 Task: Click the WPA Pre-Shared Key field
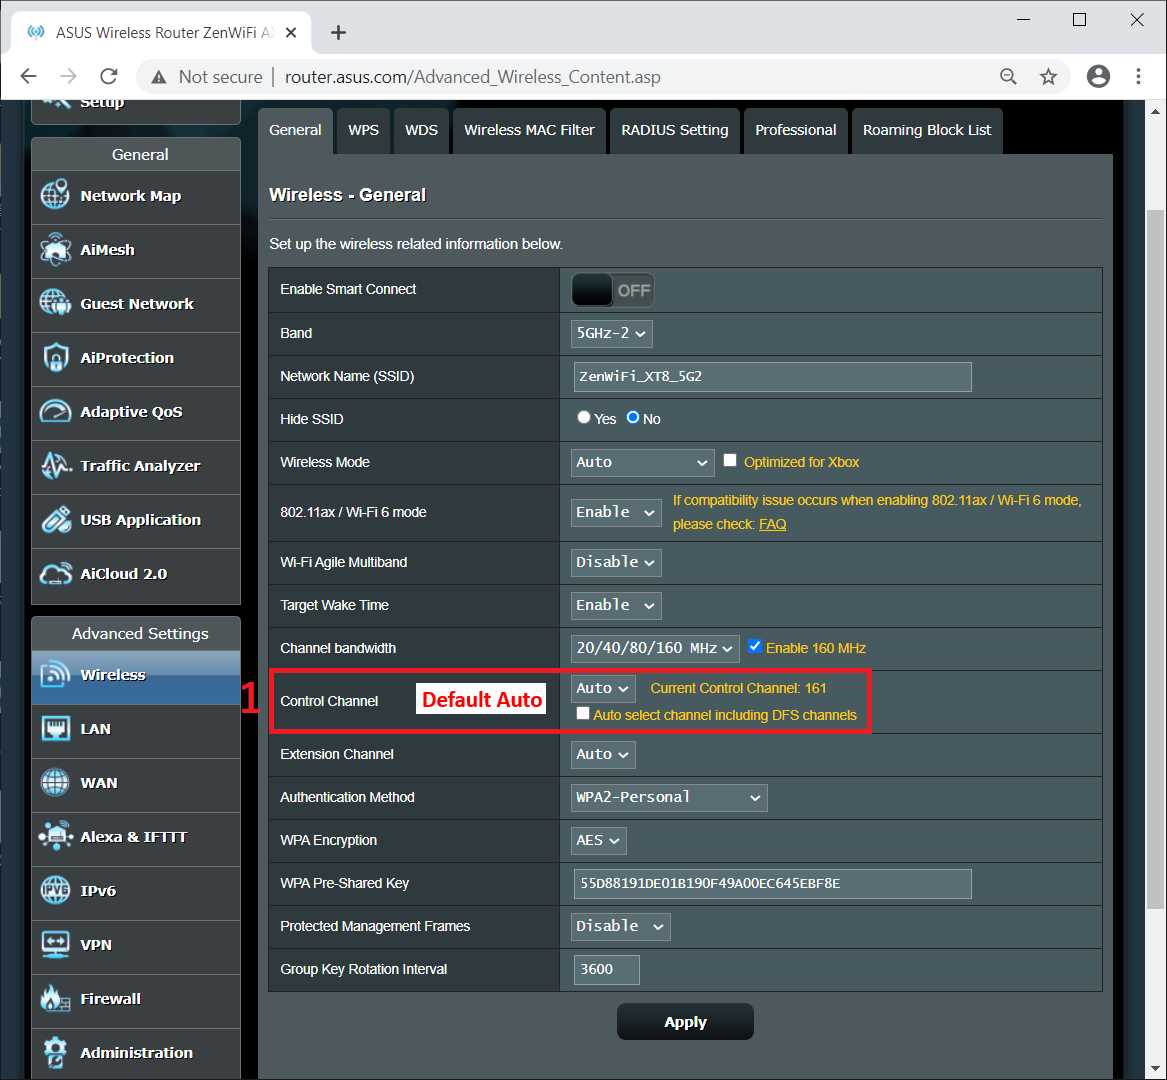(773, 884)
